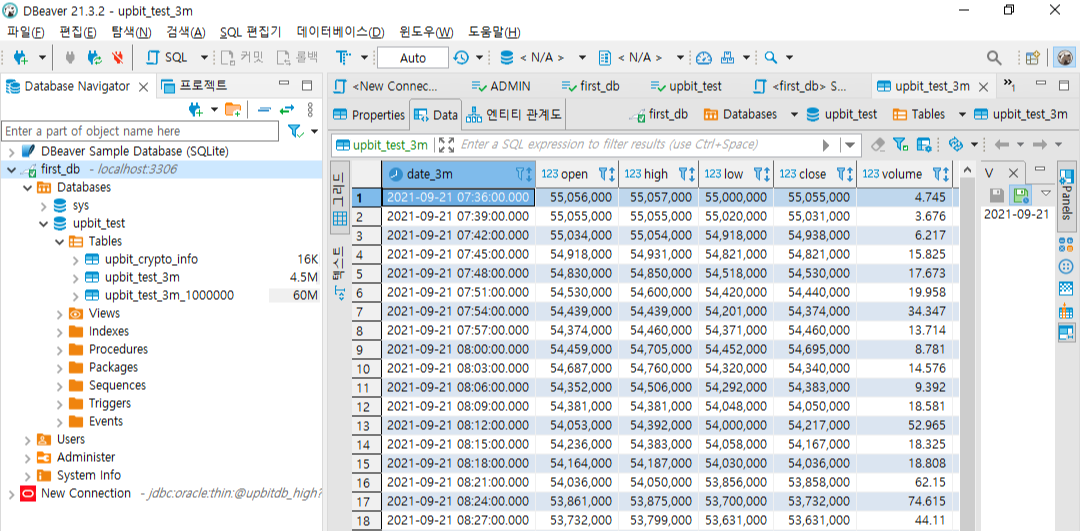Click the navigator create folder icon
Screen dimensions: 1080x531
[233, 110]
